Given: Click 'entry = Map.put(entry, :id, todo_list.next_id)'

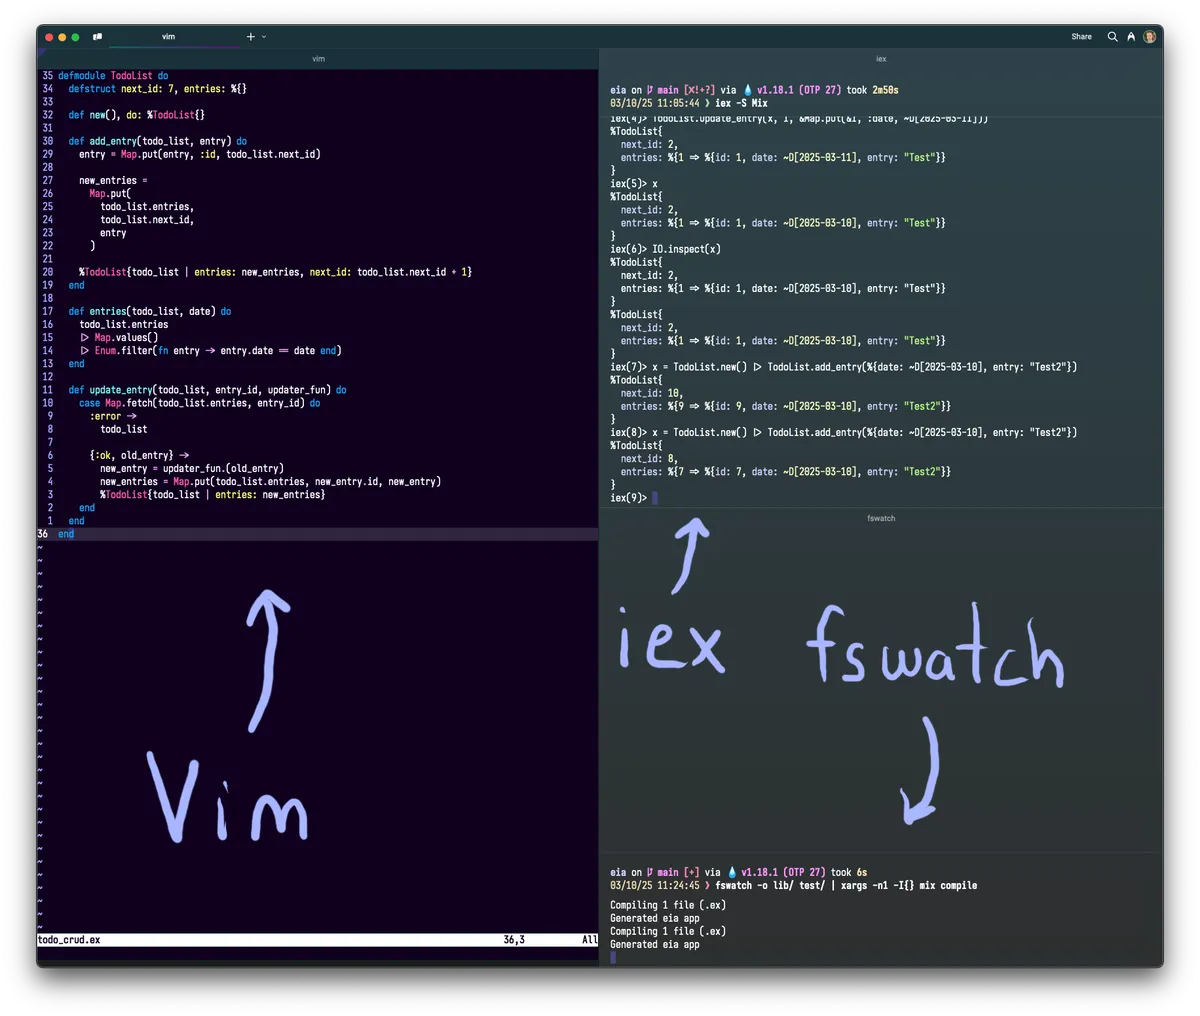Looking at the screenshot, I should [x=200, y=154].
